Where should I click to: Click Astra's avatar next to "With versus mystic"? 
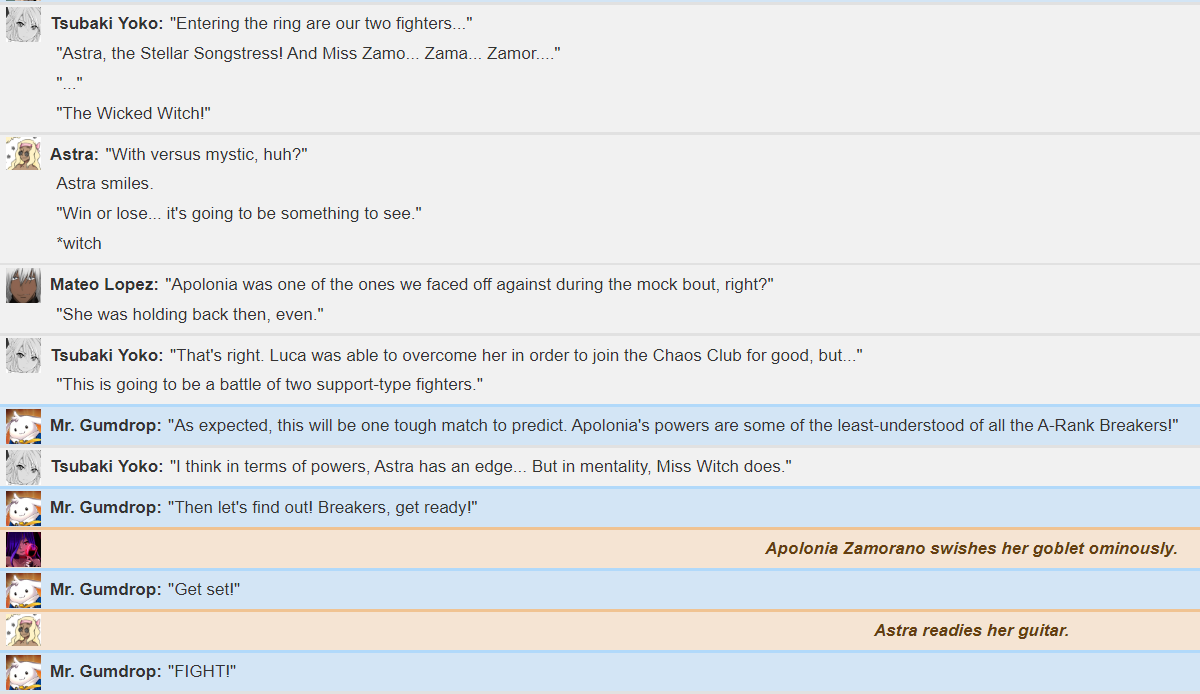pos(23,154)
